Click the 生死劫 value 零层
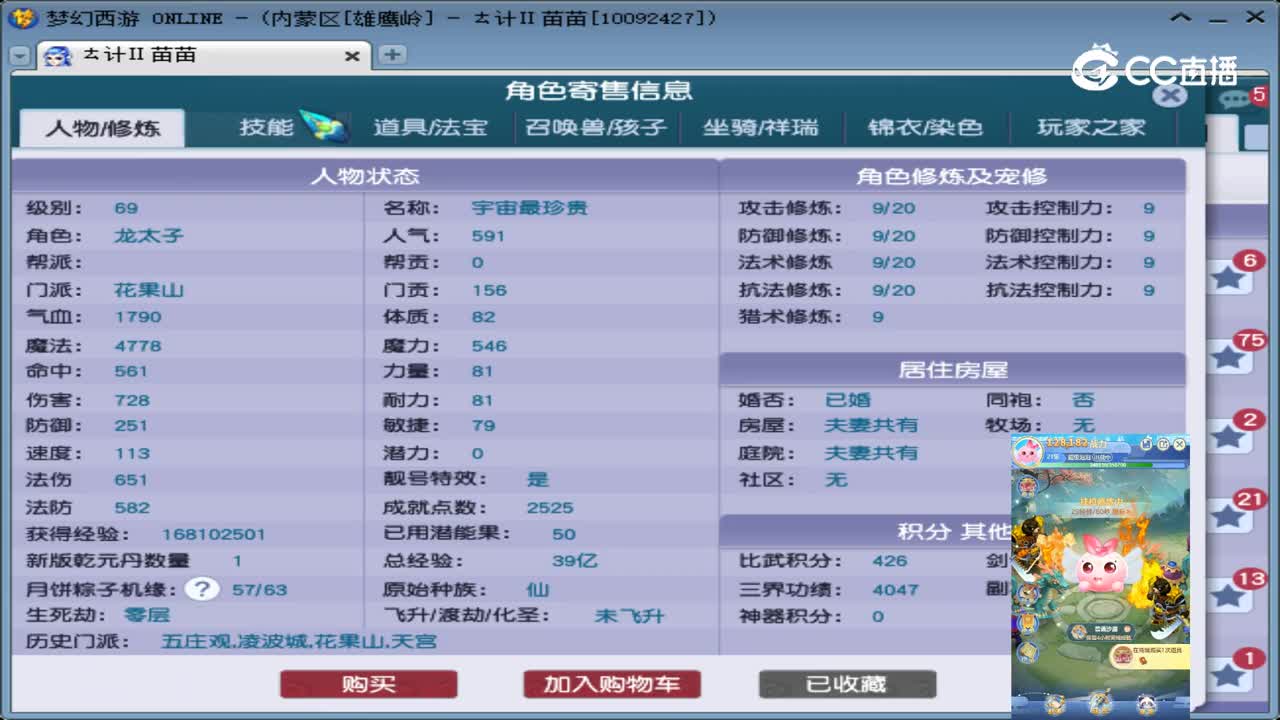The width and height of the screenshot is (1280, 720). [146, 615]
